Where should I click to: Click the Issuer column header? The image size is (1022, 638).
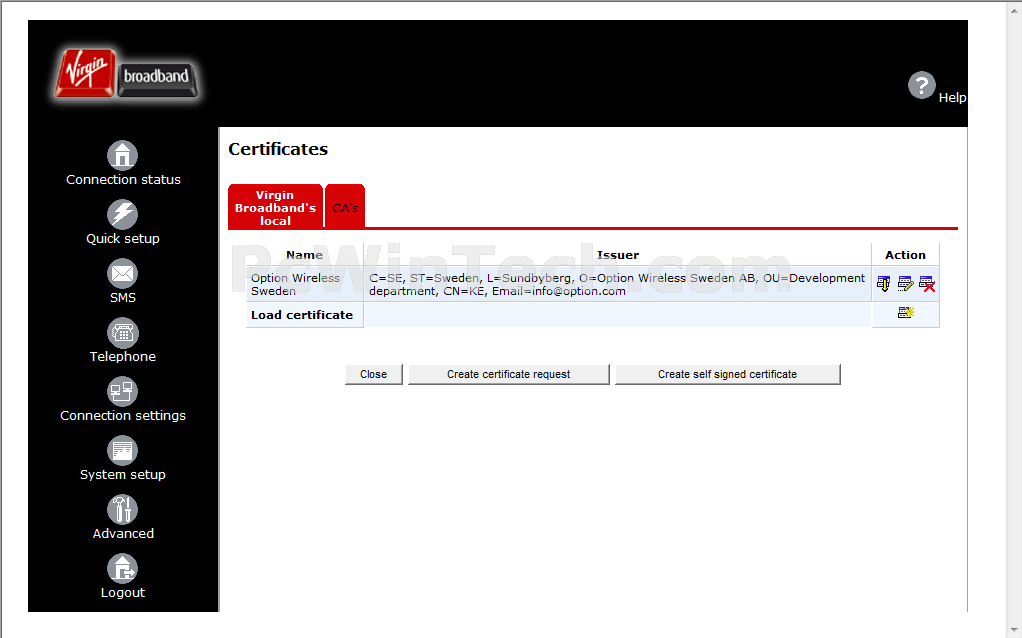618,255
